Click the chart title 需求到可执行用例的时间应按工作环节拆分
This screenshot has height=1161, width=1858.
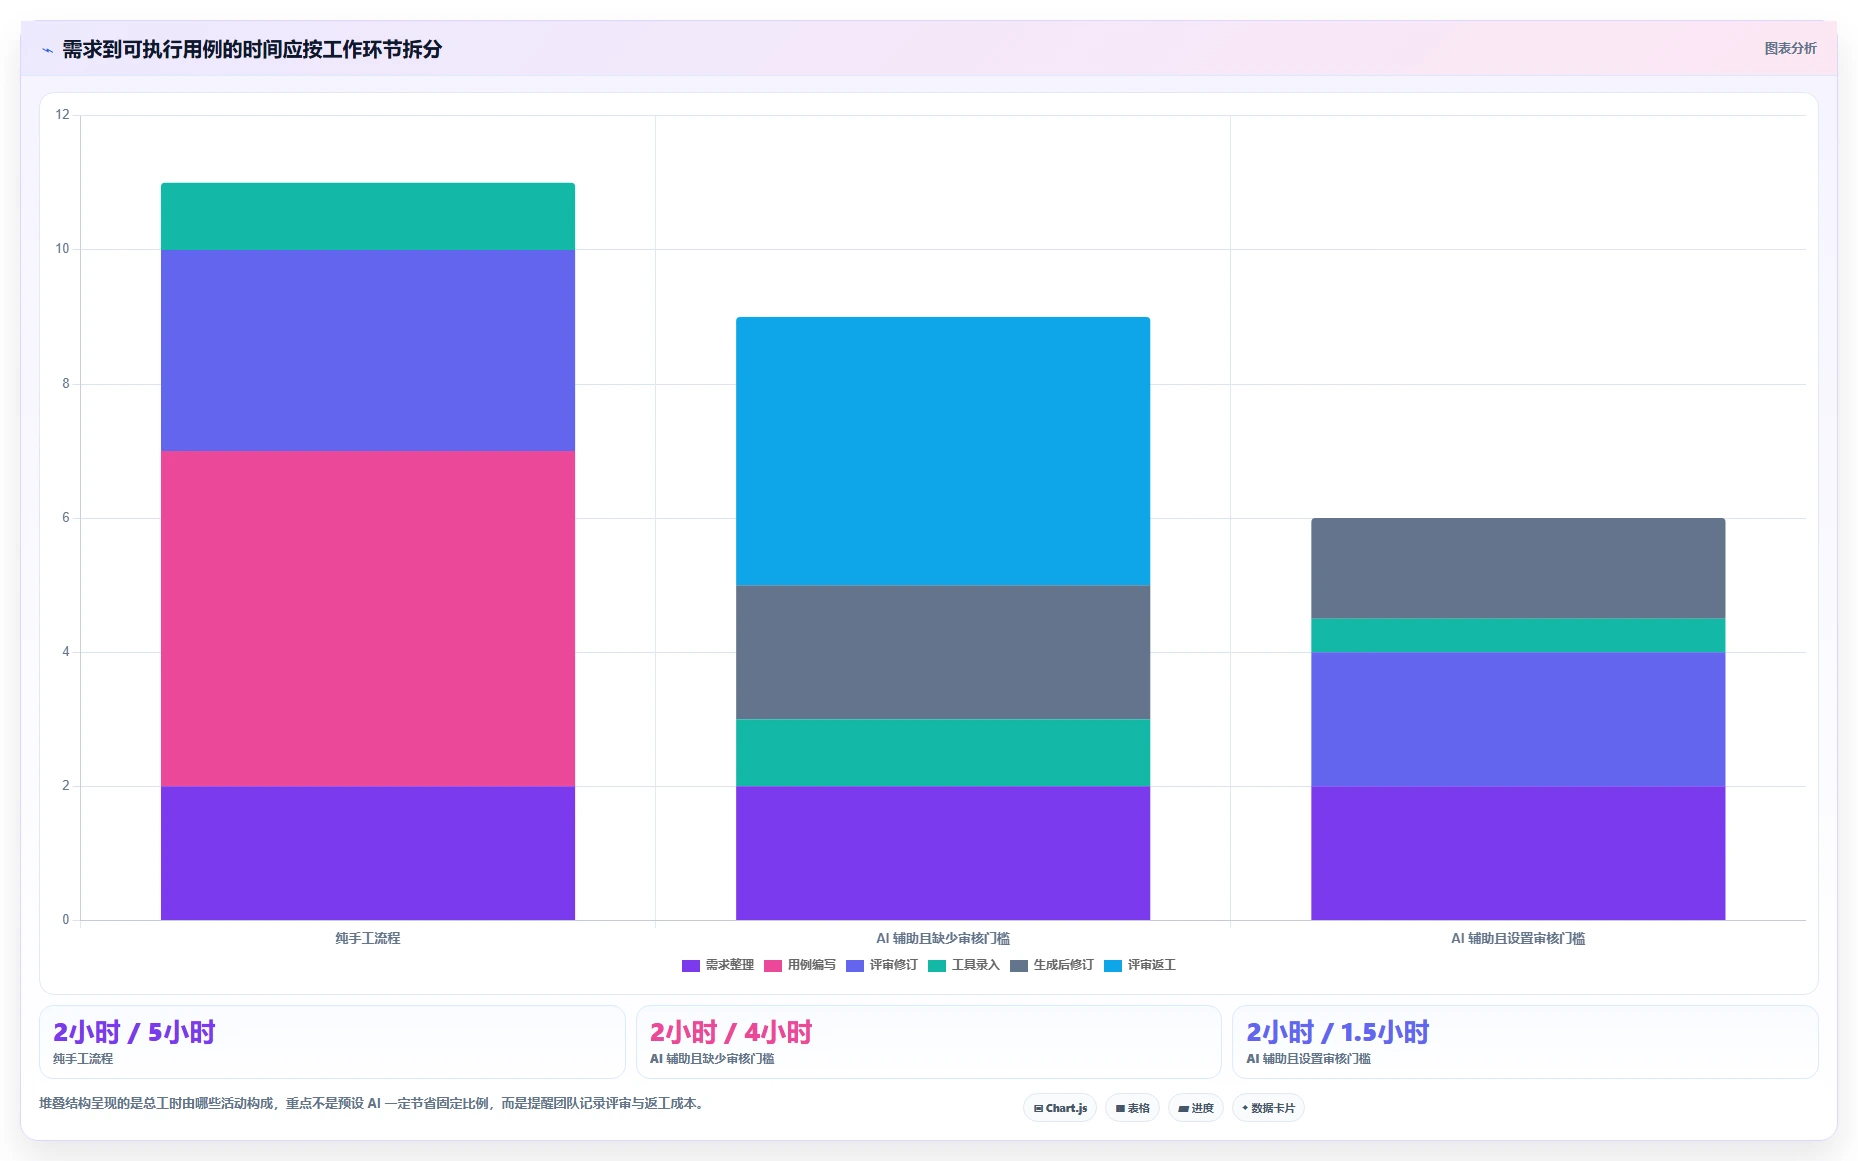click(252, 49)
